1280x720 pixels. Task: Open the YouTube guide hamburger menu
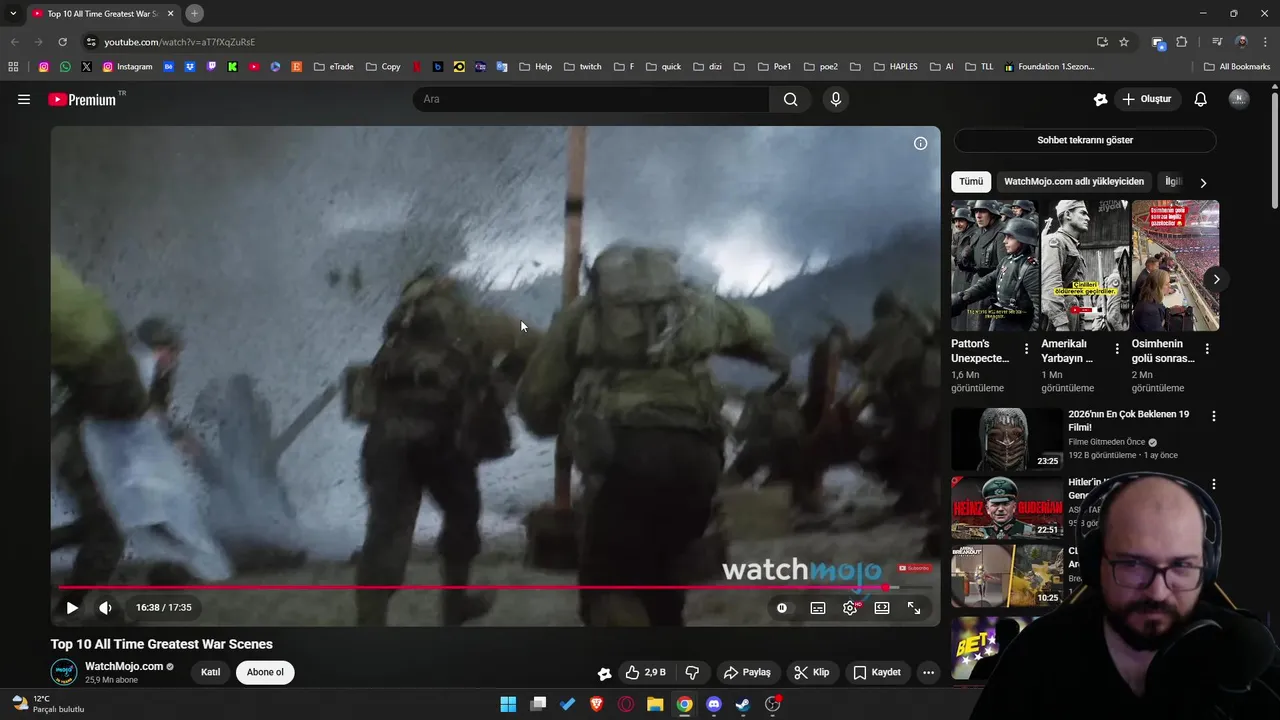[24, 99]
